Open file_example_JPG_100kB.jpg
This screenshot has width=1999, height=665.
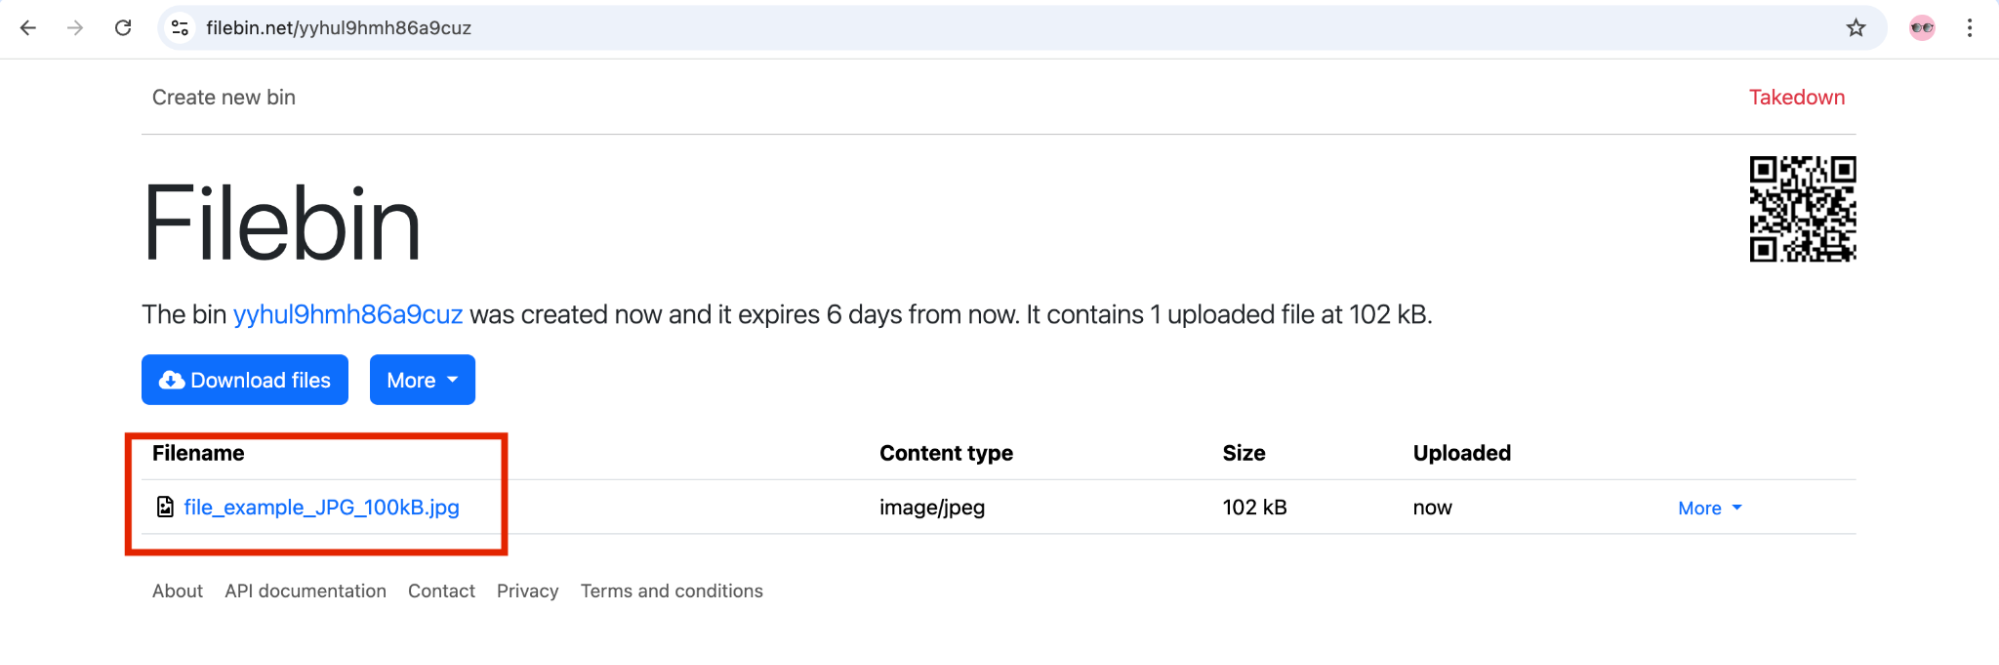pos(320,507)
